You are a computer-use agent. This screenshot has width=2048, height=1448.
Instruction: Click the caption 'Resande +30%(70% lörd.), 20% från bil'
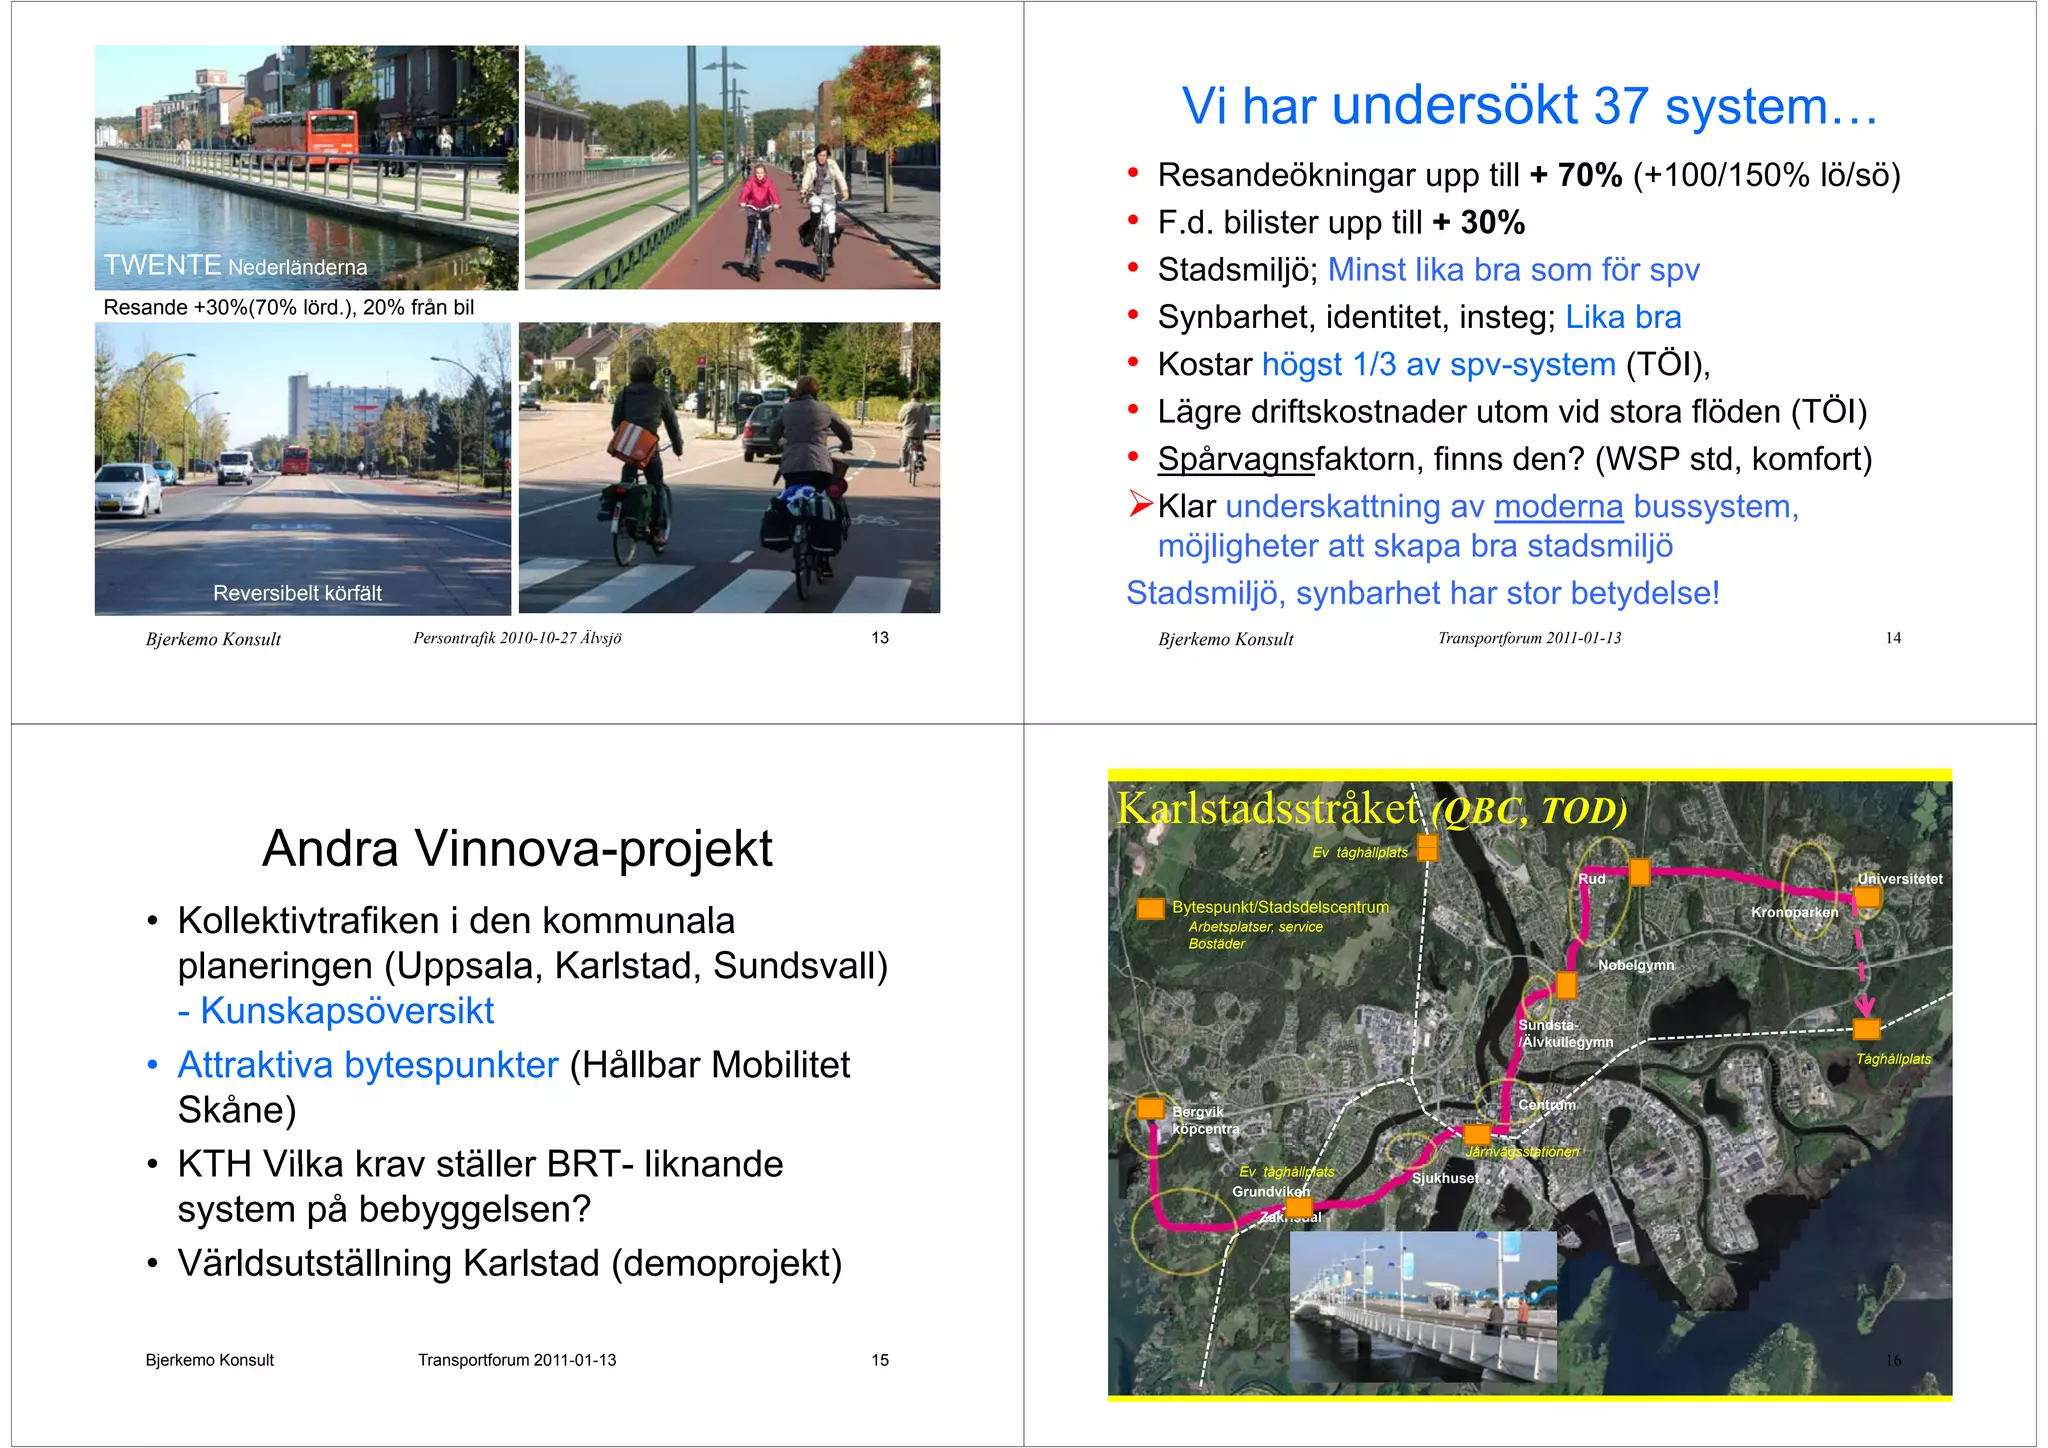click(289, 307)
